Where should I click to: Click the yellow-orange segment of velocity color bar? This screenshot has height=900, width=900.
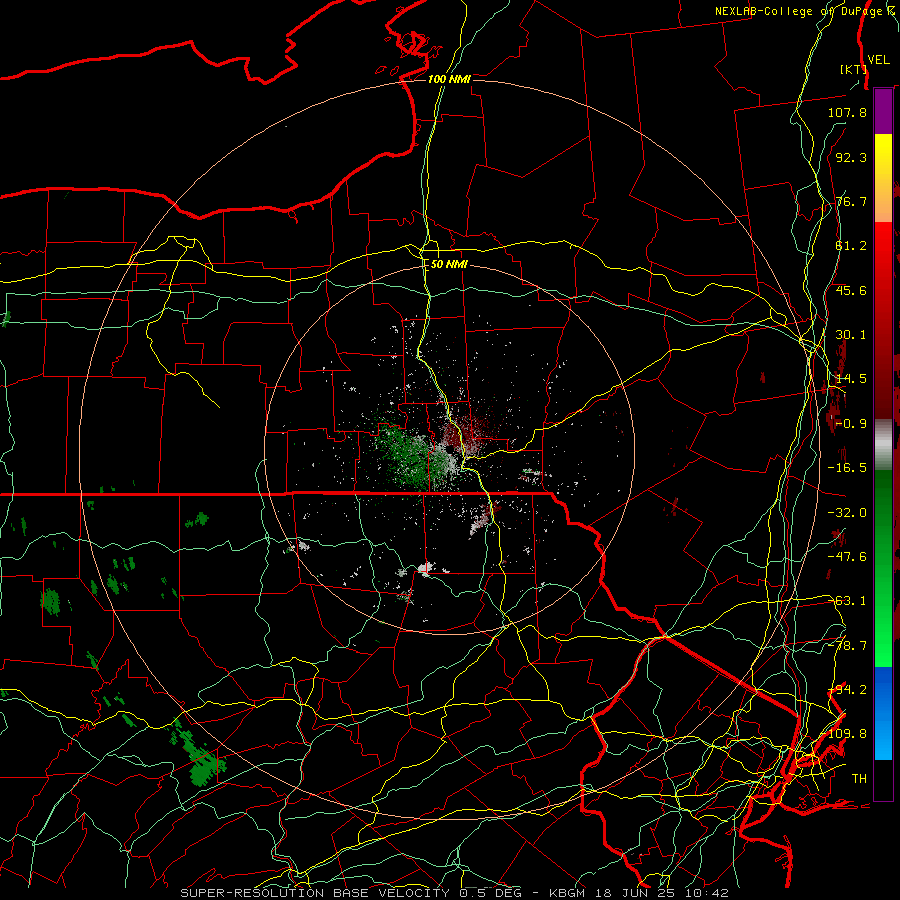pos(883,178)
